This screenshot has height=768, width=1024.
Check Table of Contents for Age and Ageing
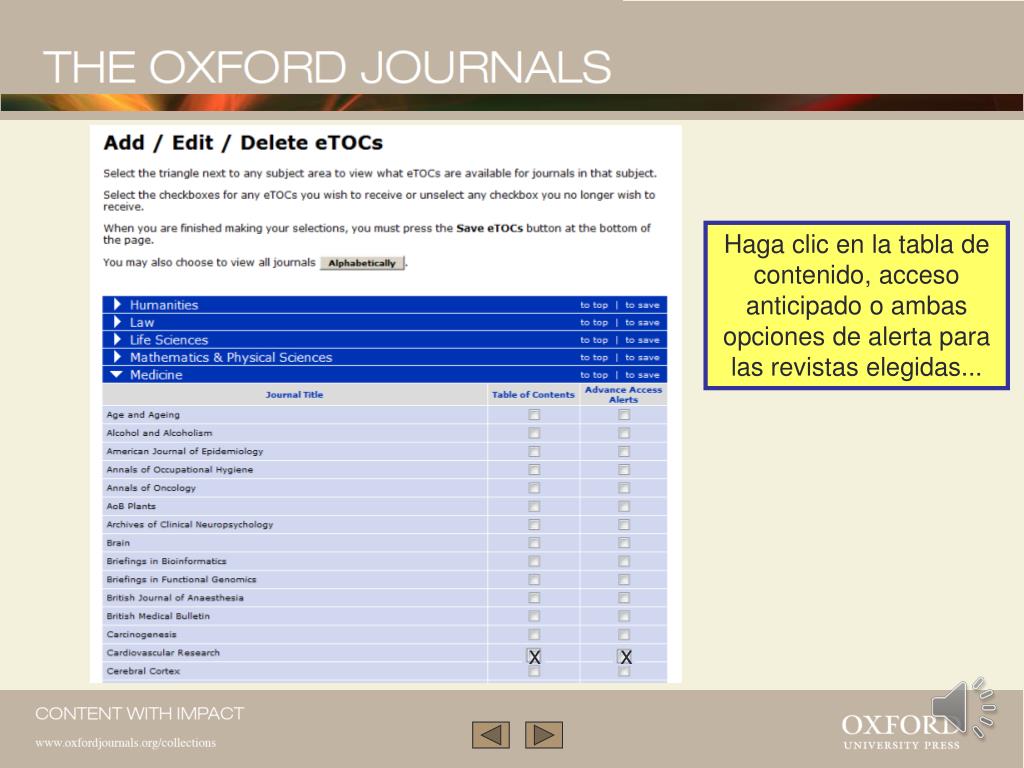[x=534, y=415]
